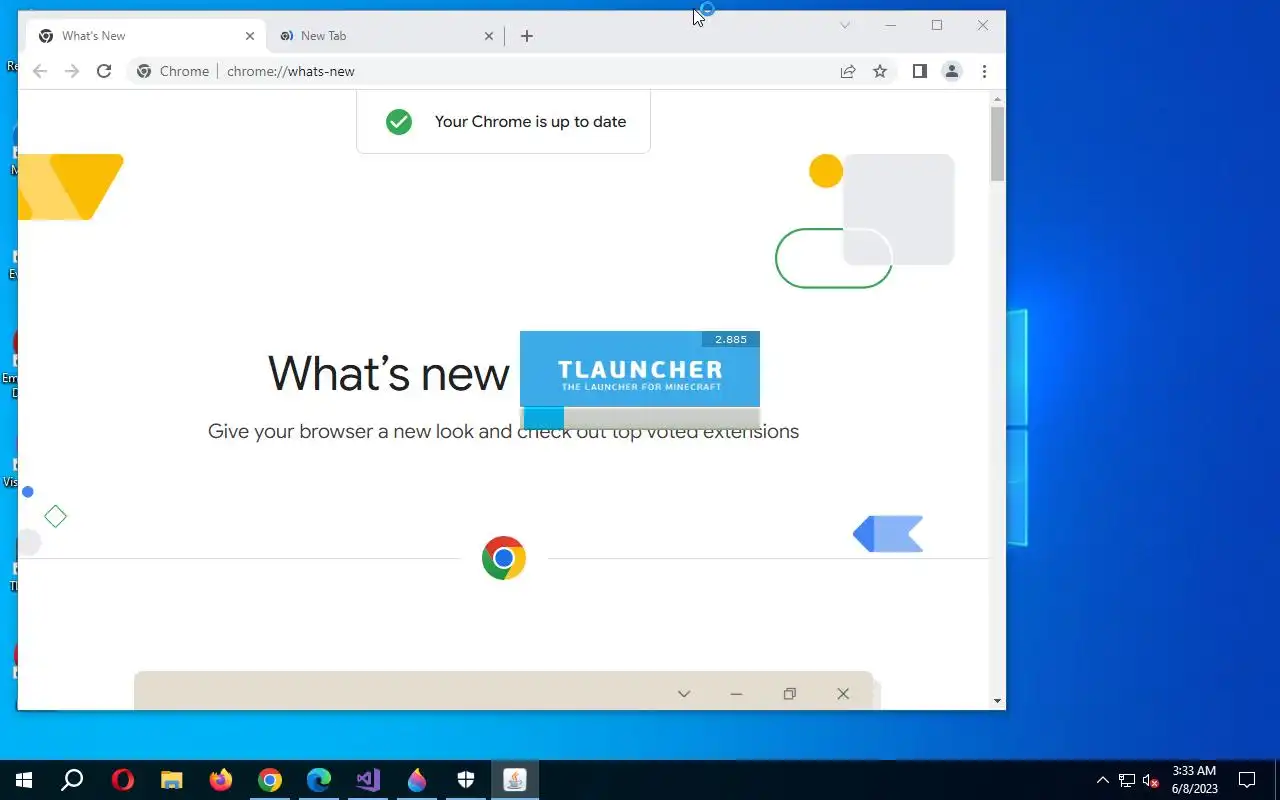Viewport: 1280px width, 800px height.
Task: Click the What's new heading
Action: [388, 373]
